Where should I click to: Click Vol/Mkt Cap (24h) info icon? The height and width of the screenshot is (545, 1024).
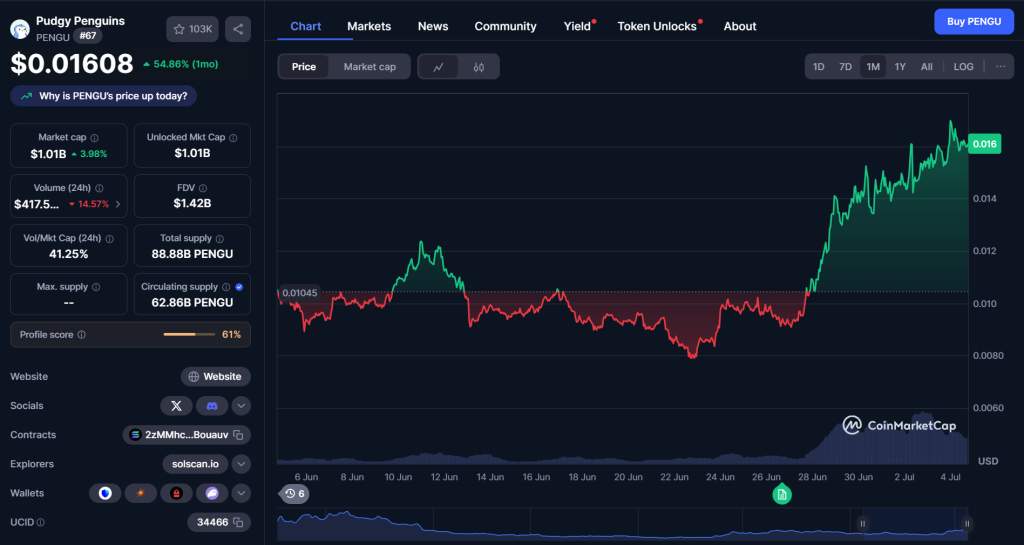(x=110, y=239)
